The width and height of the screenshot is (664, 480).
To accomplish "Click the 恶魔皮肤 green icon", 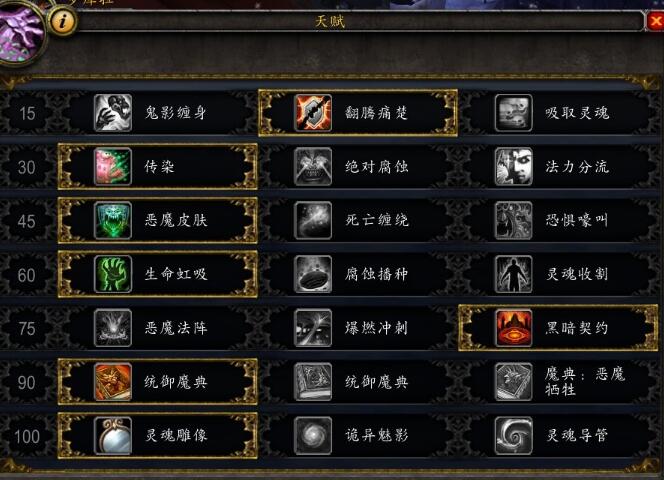I will 113,220.
